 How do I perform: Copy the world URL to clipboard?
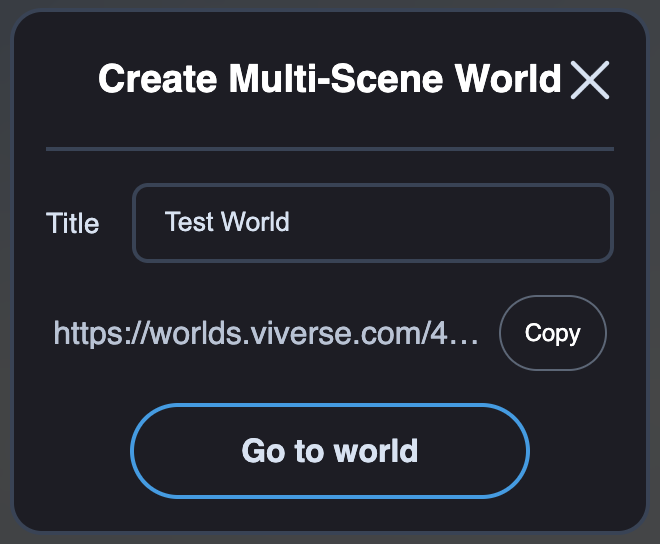tap(552, 333)
